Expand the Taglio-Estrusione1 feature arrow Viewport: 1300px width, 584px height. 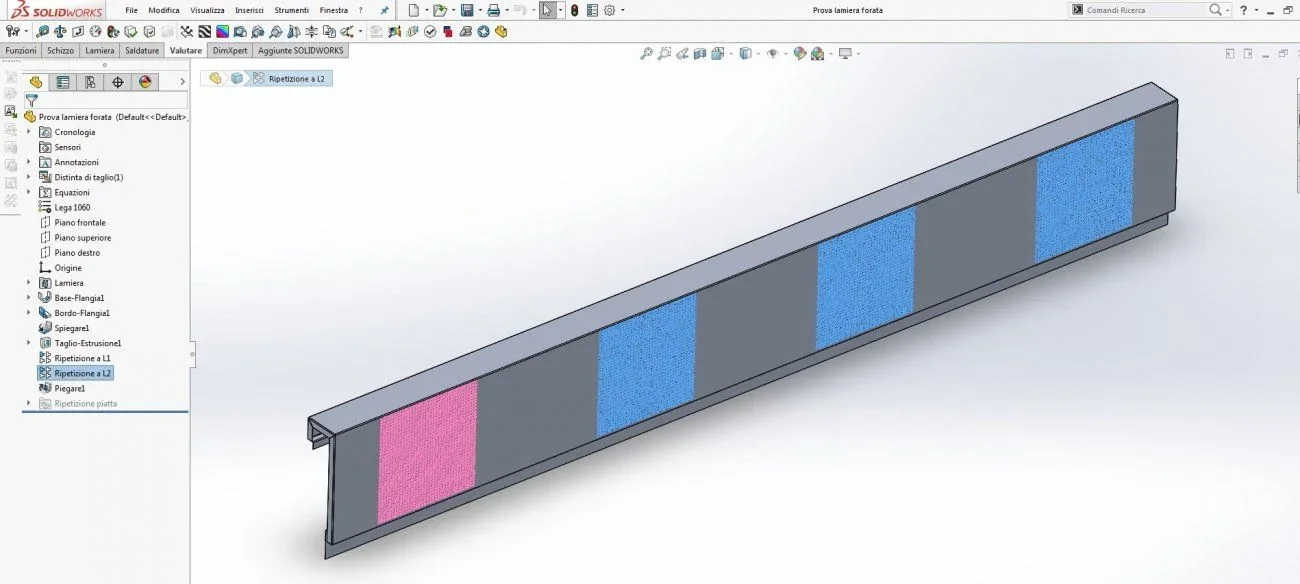point(28,343)
